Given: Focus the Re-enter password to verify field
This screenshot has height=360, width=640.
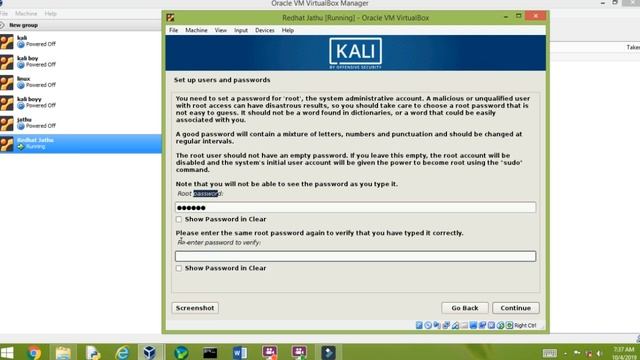Looking at the screenshot, I should (x=356, y=256).
